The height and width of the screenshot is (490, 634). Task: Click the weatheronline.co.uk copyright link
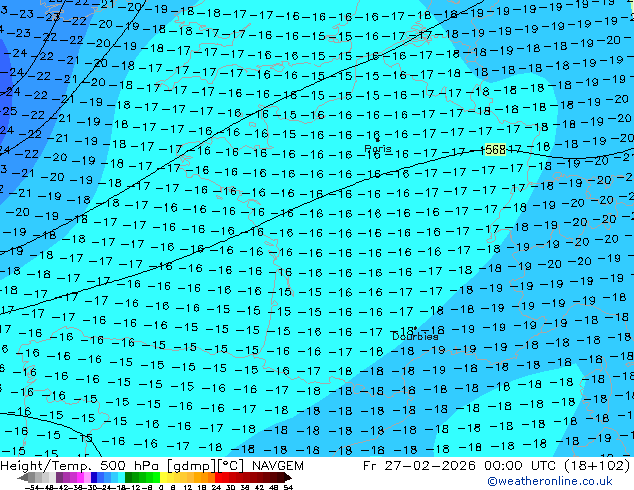click(550, 481)
